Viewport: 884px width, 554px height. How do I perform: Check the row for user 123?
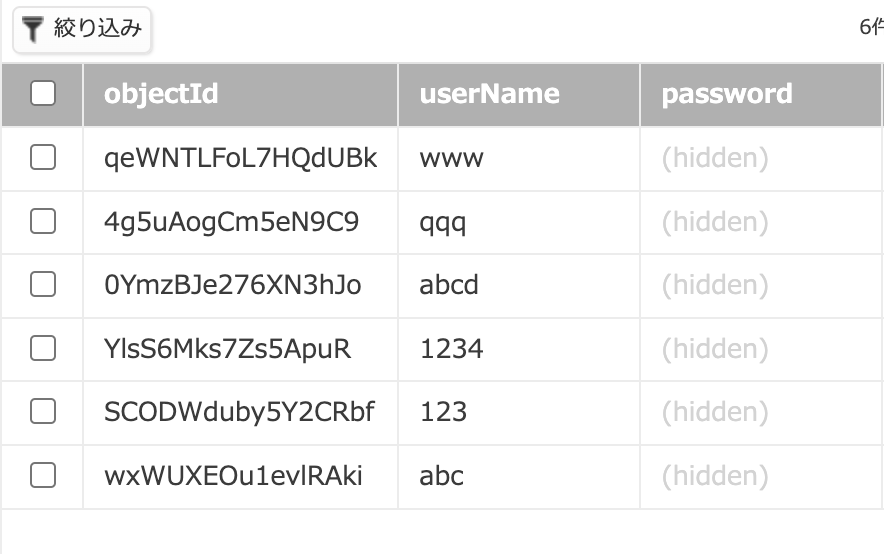click(x=43, y=412)
